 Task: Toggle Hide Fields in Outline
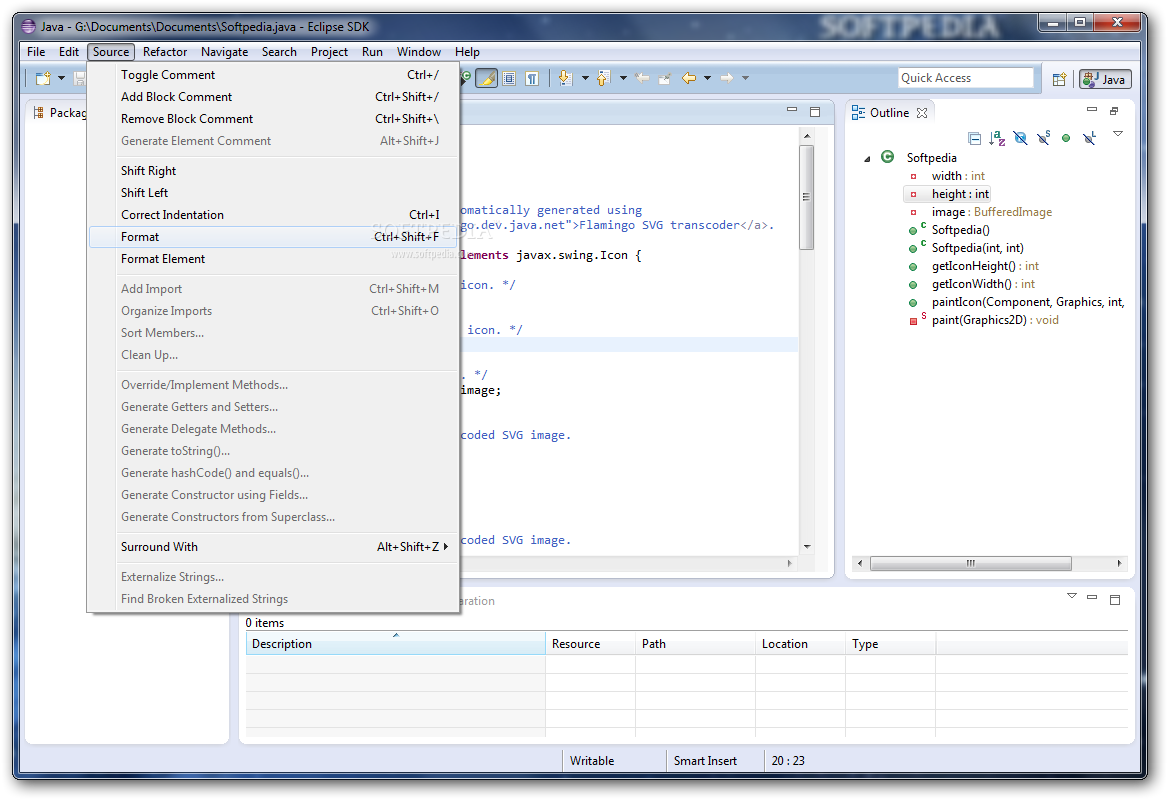(1021, 138)
